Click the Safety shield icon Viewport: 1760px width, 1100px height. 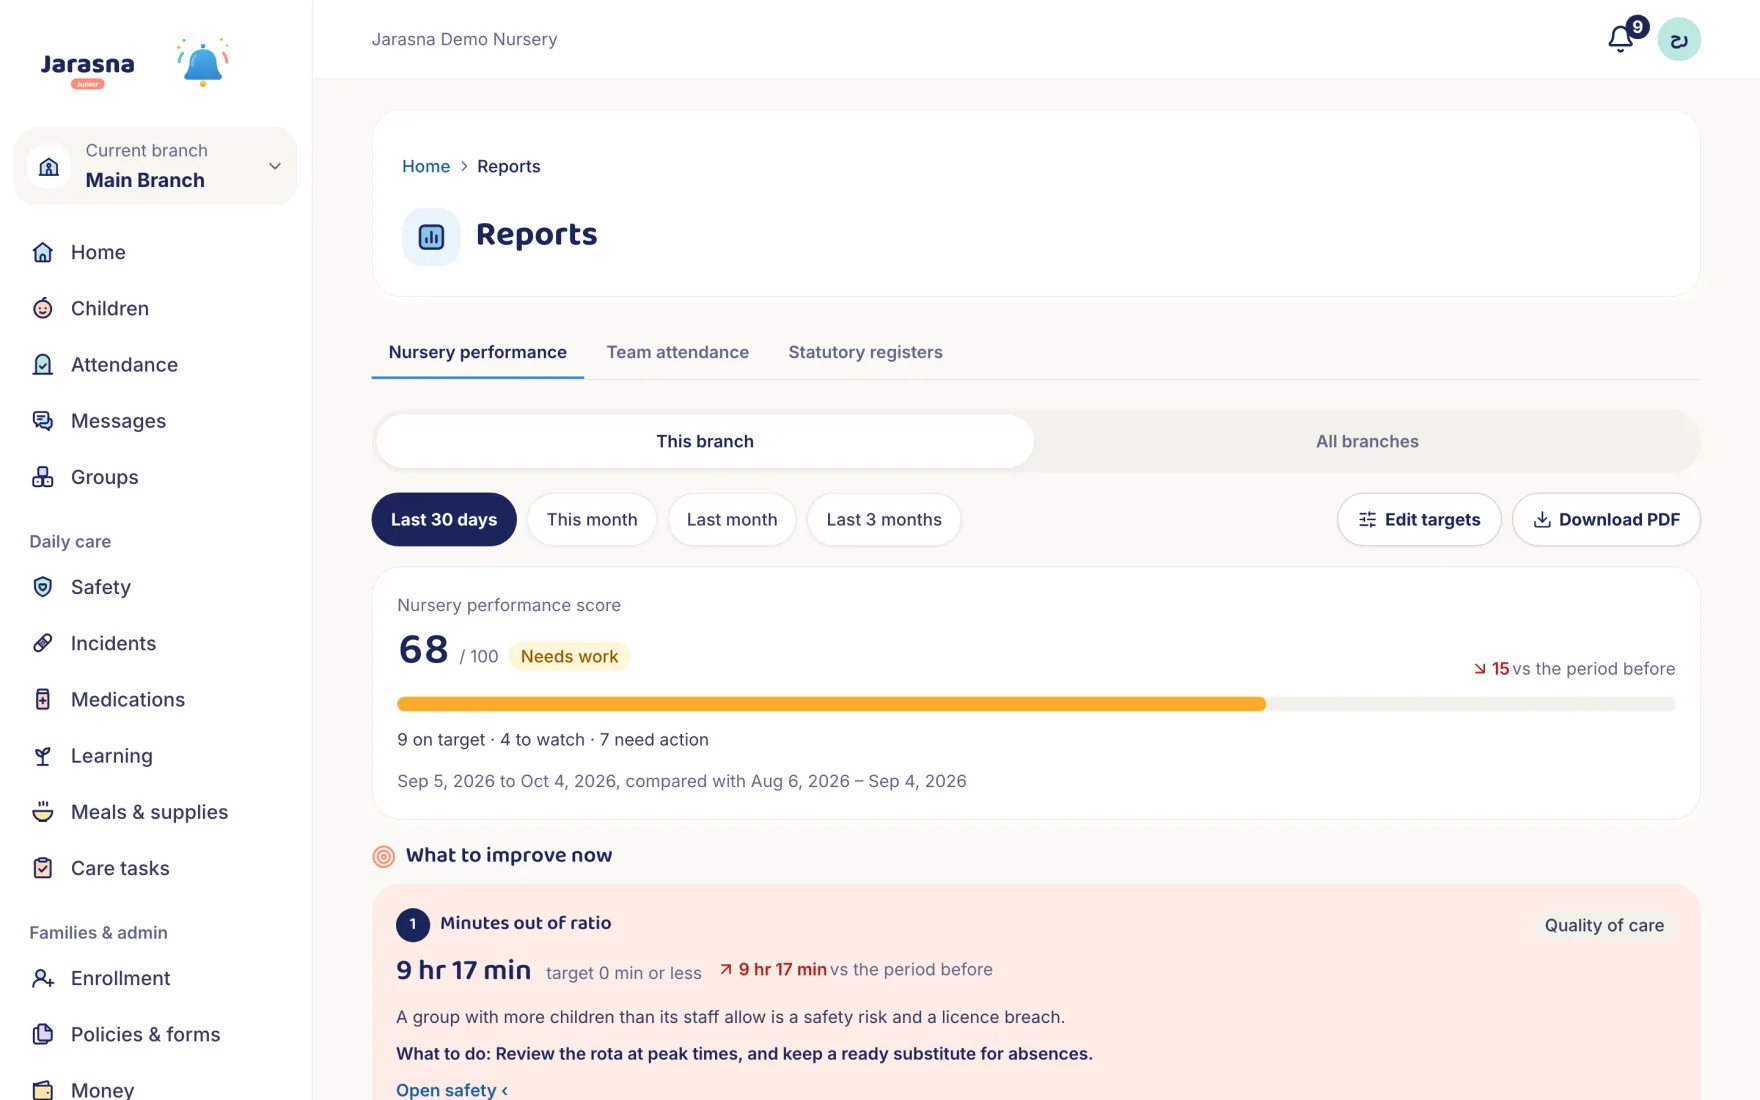(x=43, y=587)
